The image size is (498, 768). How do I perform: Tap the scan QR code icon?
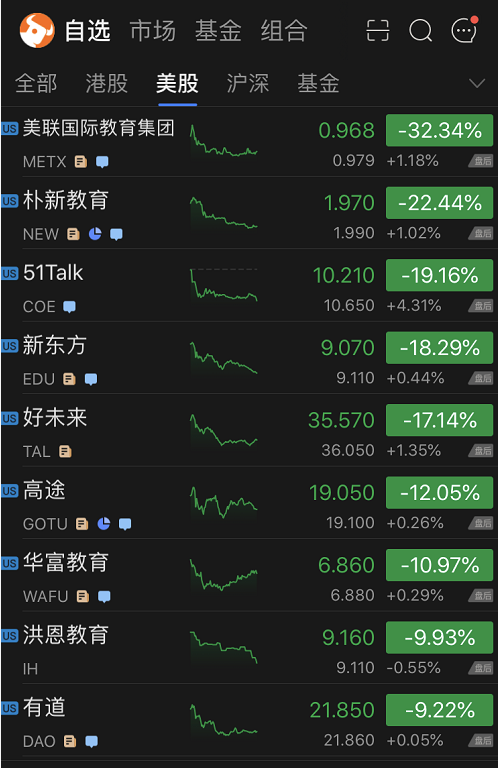click(378, 31)
